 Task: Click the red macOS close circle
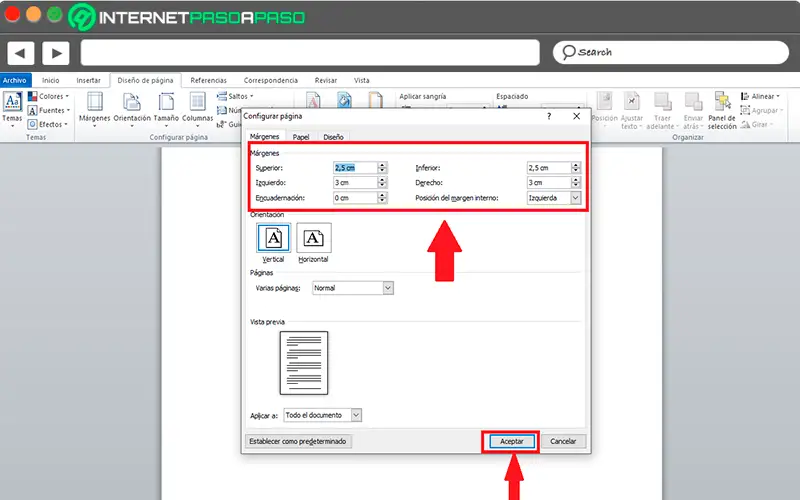pyautogui.click(x=12, y=14)
